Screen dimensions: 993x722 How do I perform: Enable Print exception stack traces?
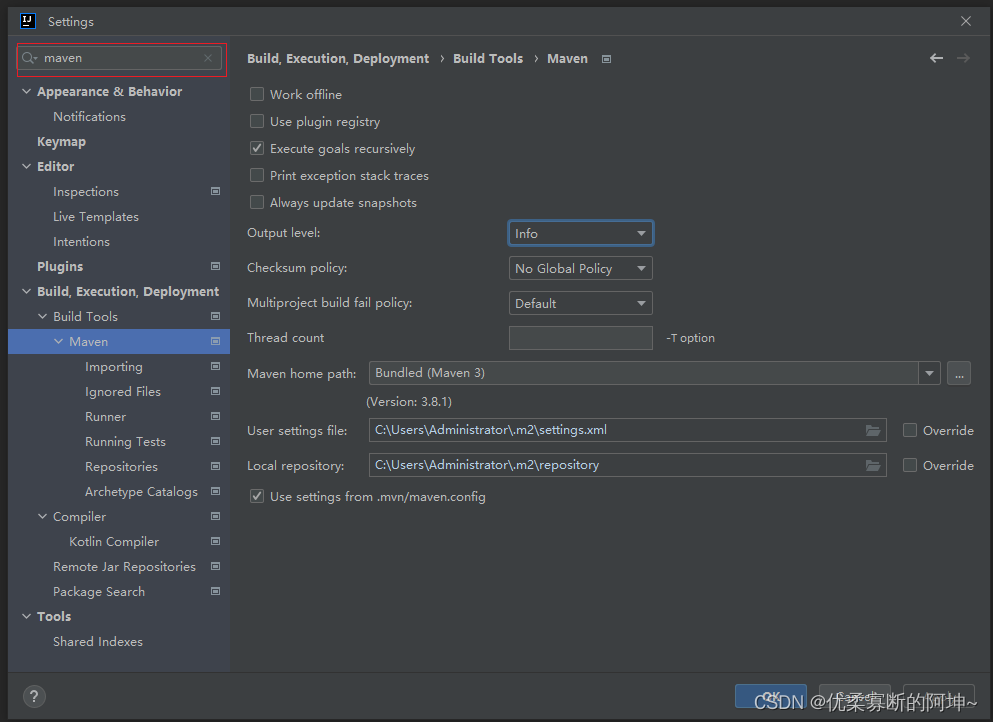click(x=256, y=175)
